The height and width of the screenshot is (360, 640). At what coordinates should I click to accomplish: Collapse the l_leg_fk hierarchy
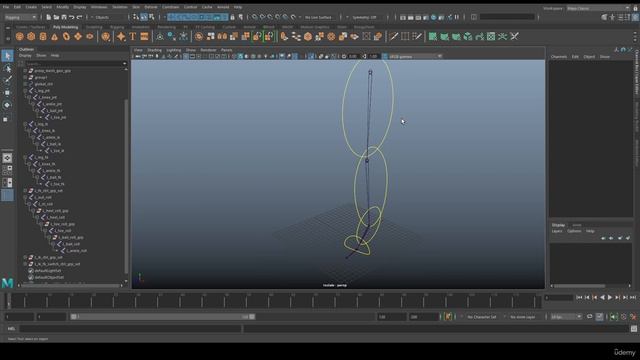coord(25,157)
